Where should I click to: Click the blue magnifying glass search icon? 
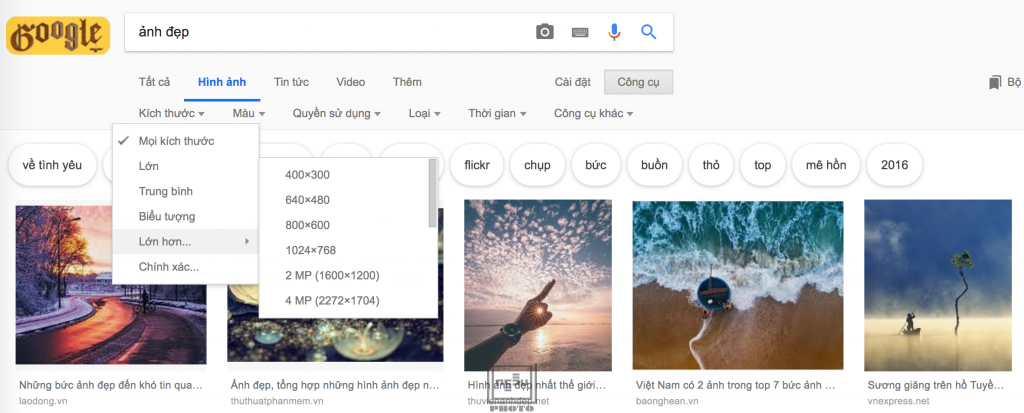[x=648, y=31]
